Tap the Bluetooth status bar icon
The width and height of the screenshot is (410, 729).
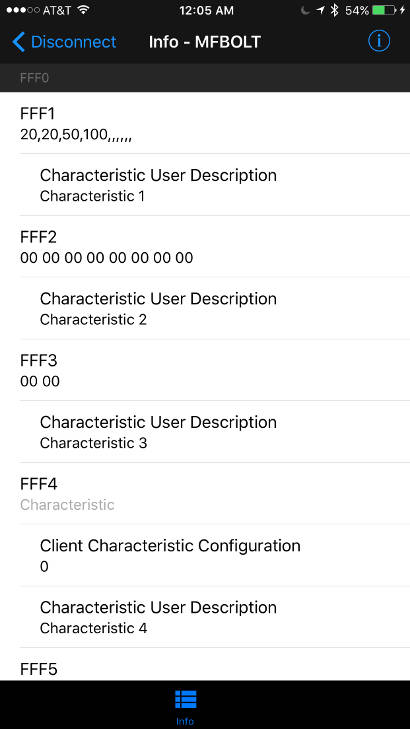334,10
